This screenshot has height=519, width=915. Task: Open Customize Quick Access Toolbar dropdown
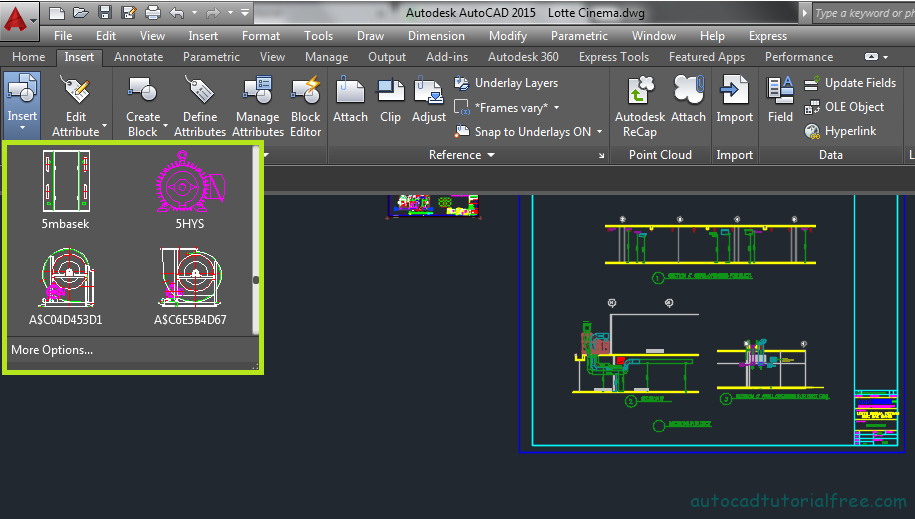pos(245,12)
